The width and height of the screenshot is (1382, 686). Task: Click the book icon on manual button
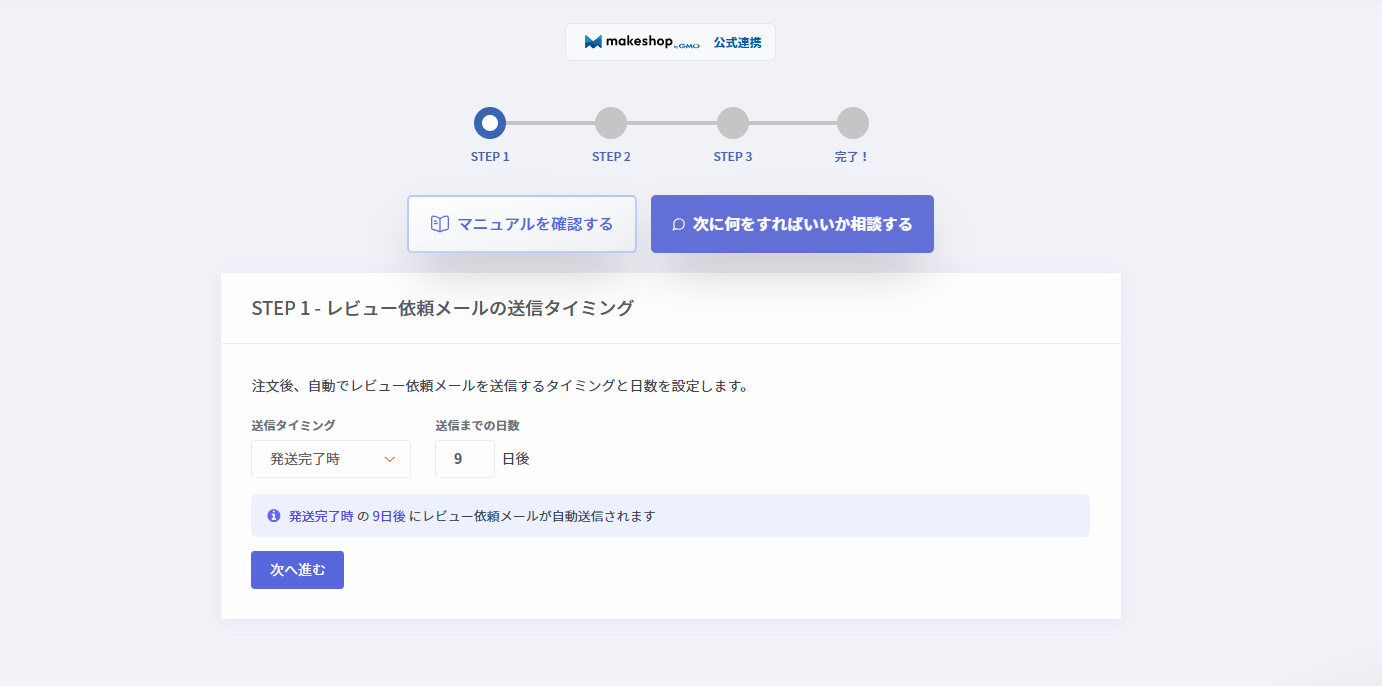[440, 224]
